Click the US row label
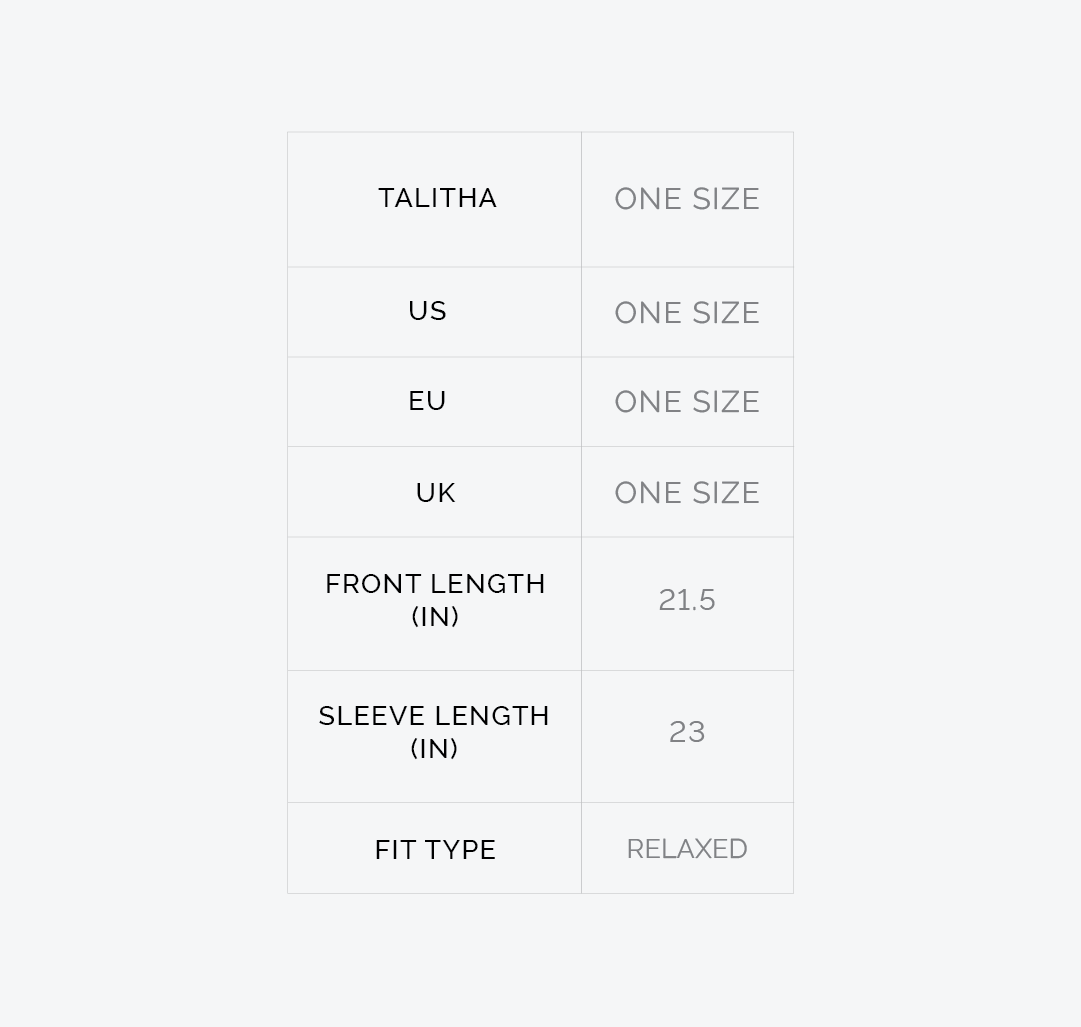1081x1027 pixels. click(427, 311)
